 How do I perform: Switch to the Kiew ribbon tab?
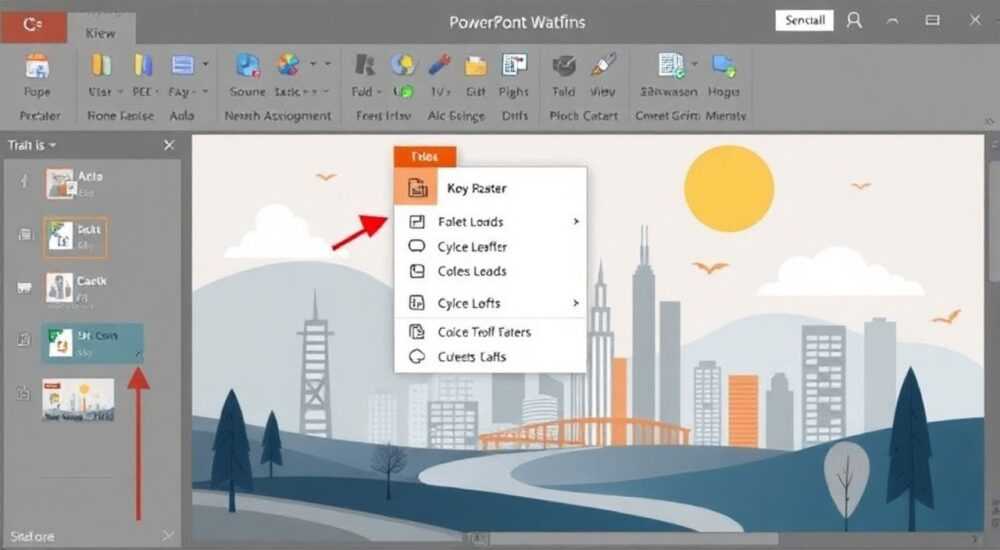pyautogui.click(x=101, y=33)
